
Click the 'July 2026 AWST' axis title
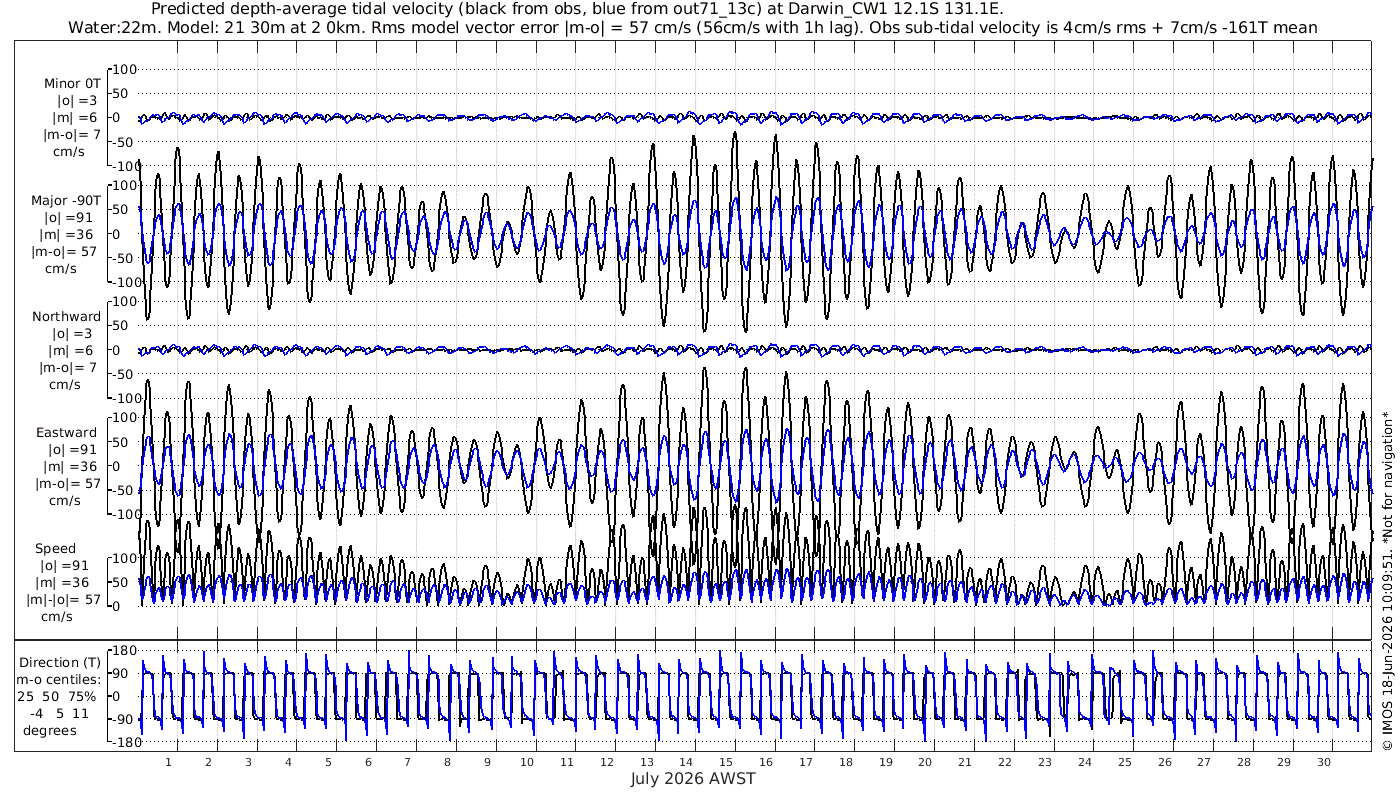click(x=693, y=778)
